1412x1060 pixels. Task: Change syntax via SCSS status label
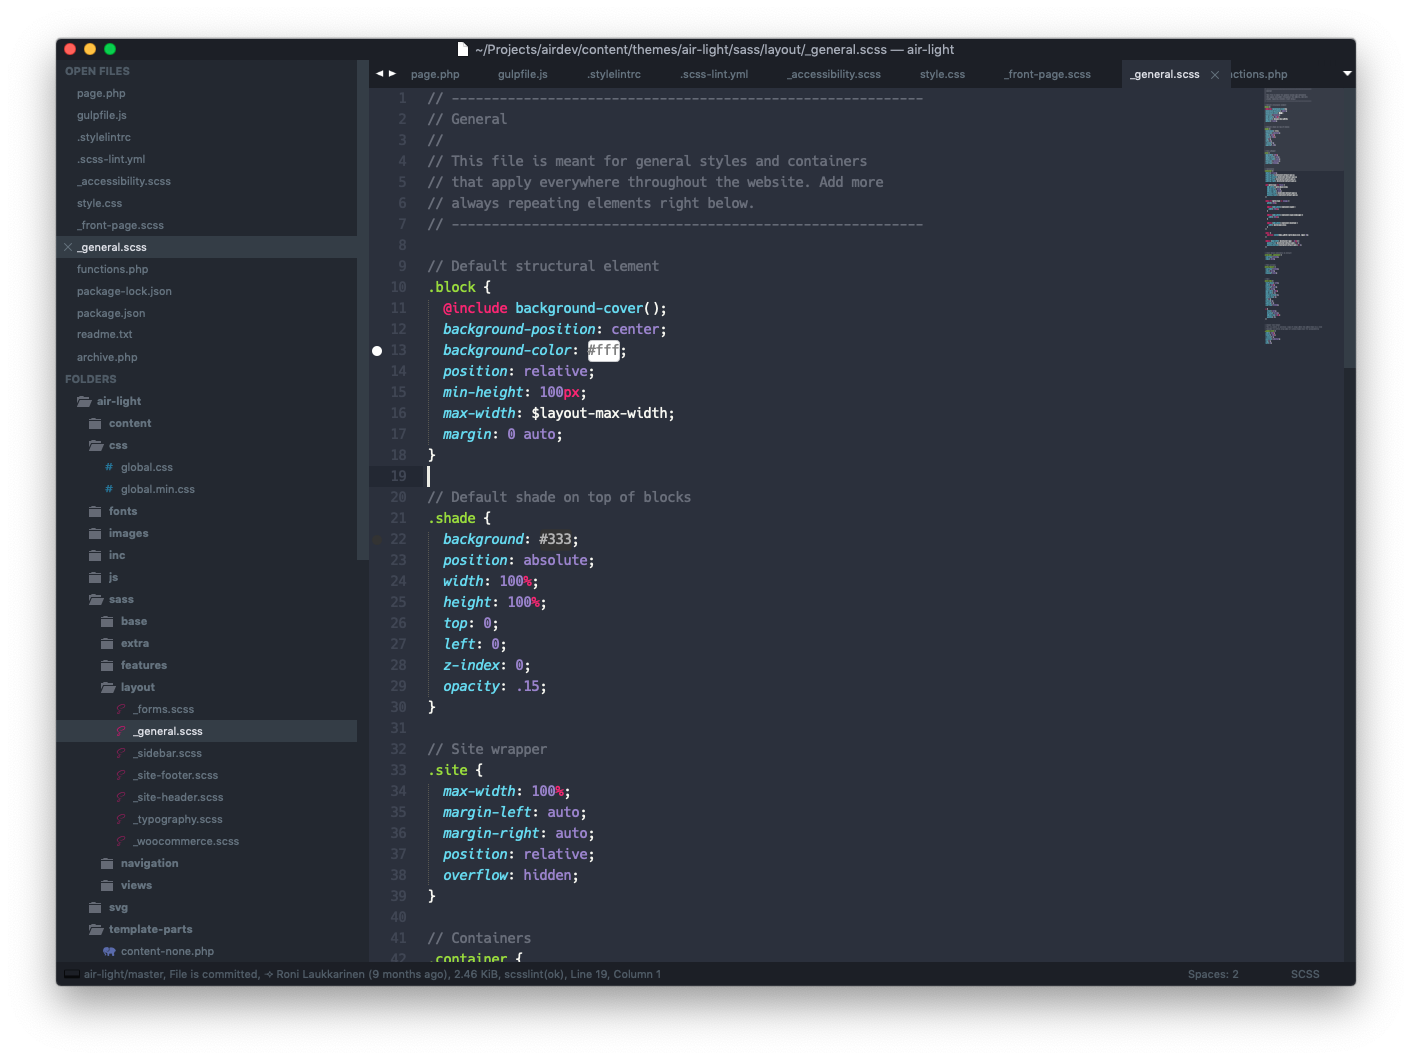point(1305,974)
